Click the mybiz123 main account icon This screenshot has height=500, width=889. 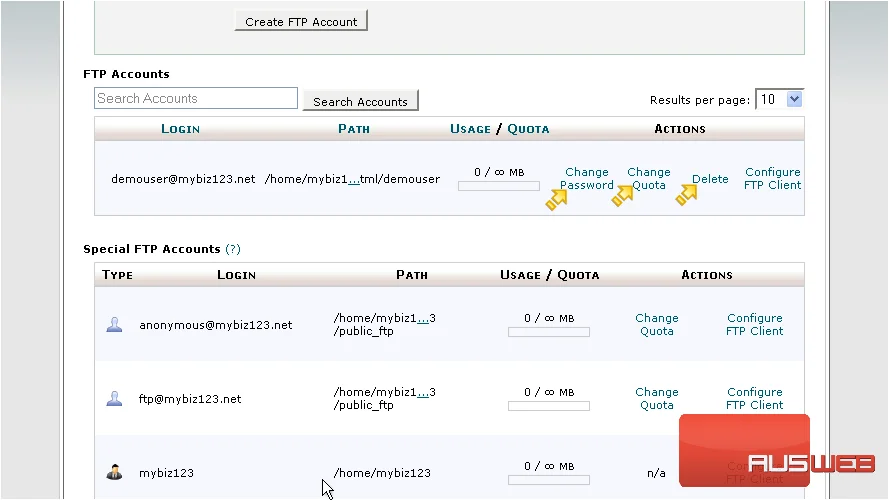coord(115,472)
